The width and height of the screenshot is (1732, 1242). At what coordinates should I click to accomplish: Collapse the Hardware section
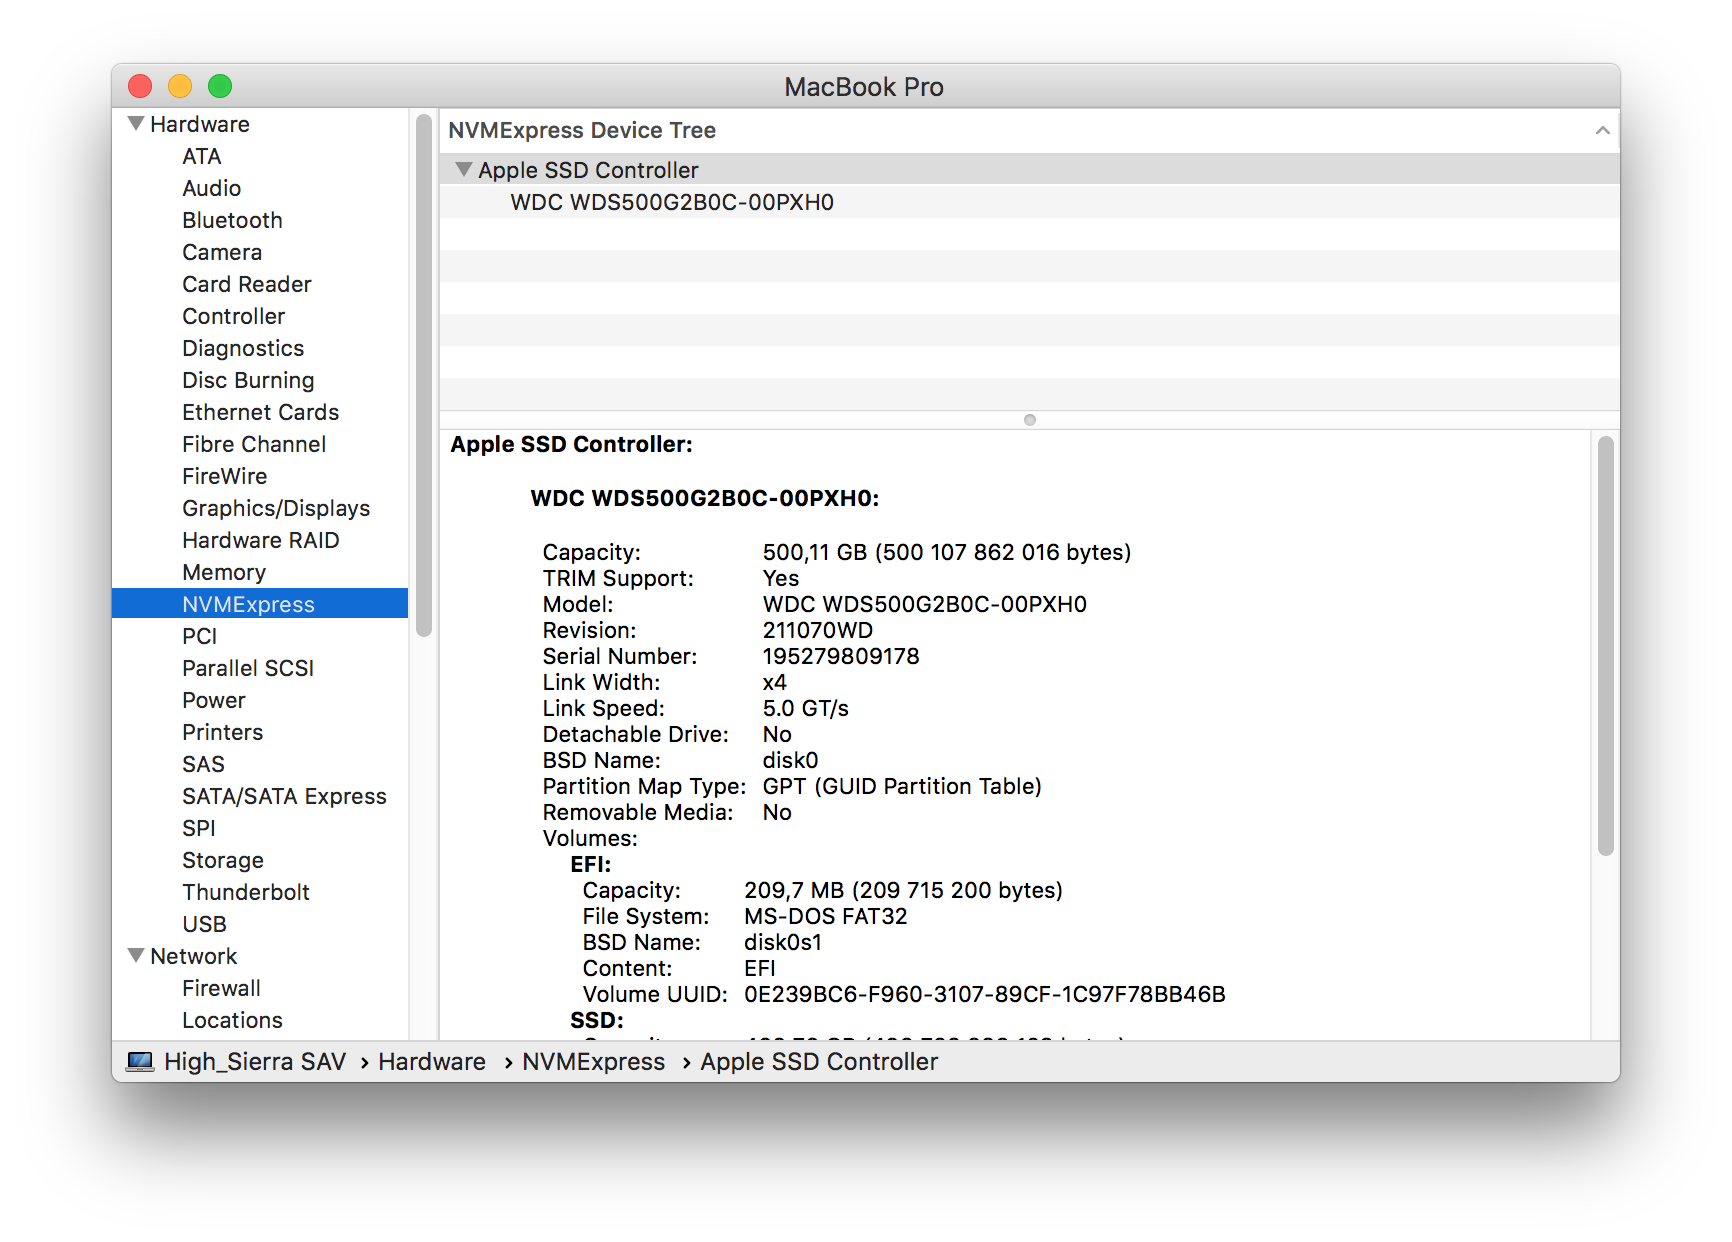tap(136, 122)
